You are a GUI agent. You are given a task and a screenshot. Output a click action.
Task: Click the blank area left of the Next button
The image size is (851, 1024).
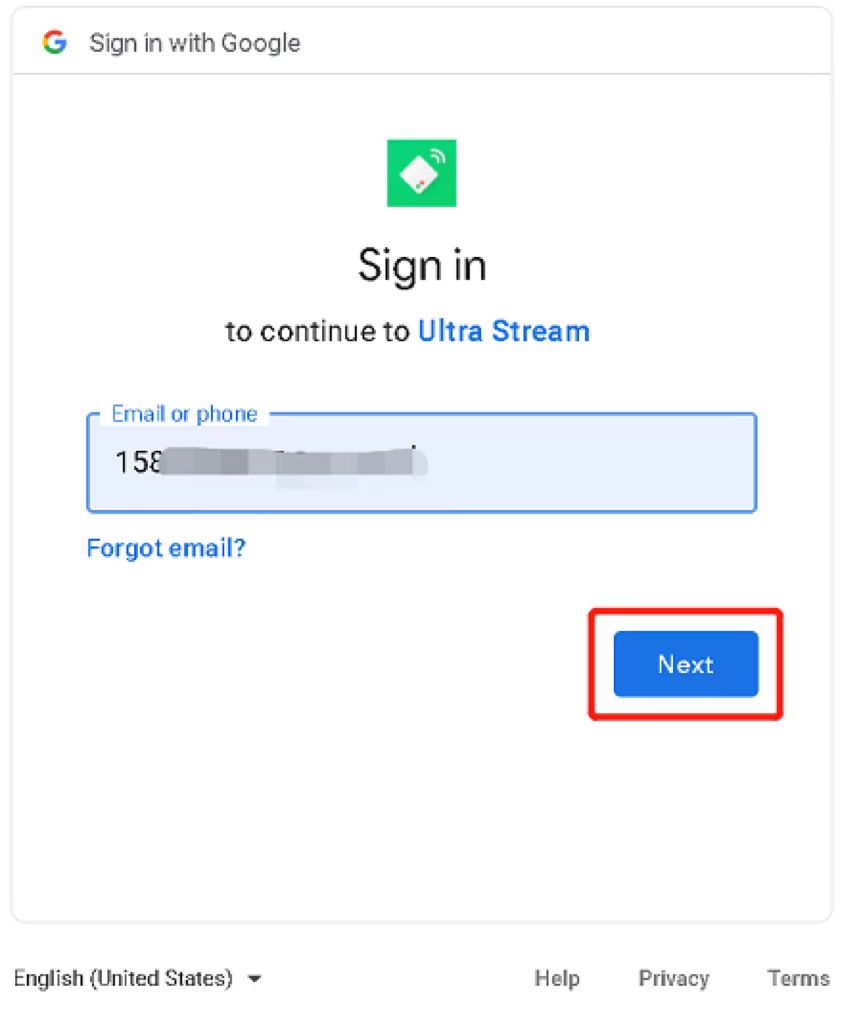pyautogui.click(x=327, y=664)
